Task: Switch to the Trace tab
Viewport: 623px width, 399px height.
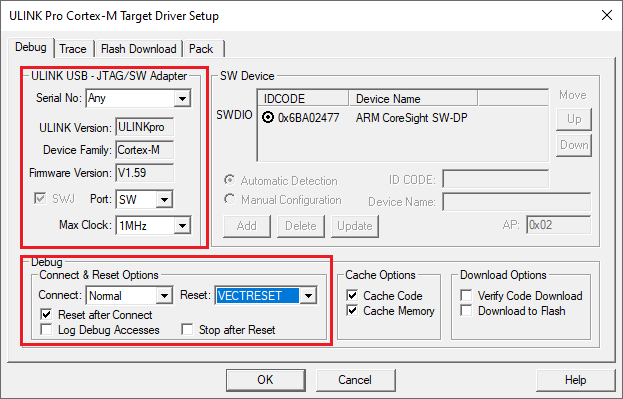Action: [x=73, y=49]
